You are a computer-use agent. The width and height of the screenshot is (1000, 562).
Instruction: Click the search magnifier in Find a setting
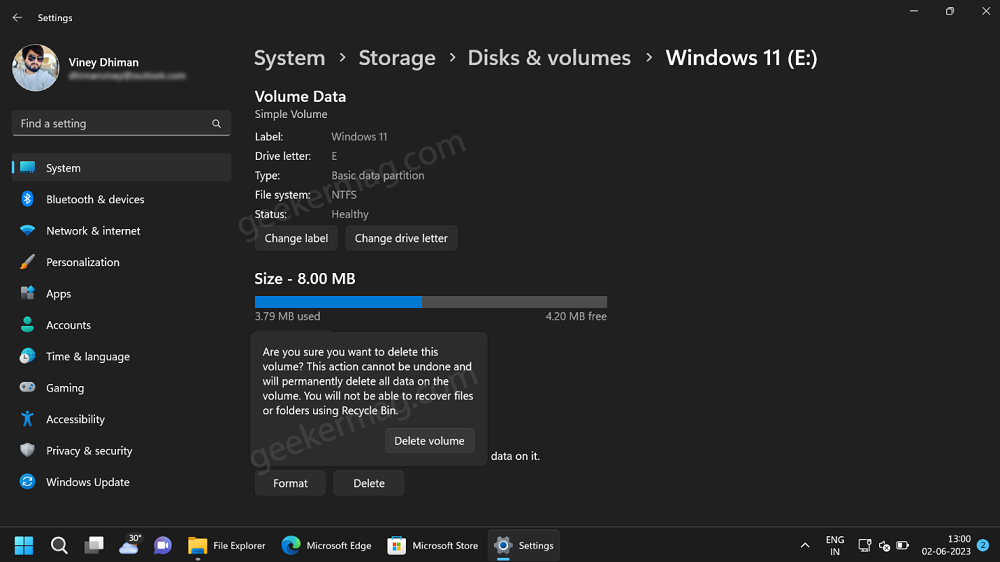click(x=216, y=124)
